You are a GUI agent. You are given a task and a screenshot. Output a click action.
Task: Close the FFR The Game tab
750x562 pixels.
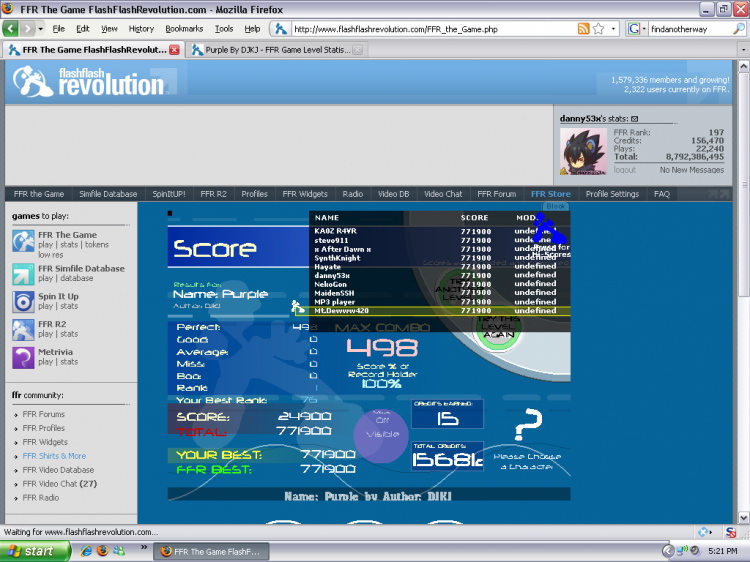(x=175, y=49)
